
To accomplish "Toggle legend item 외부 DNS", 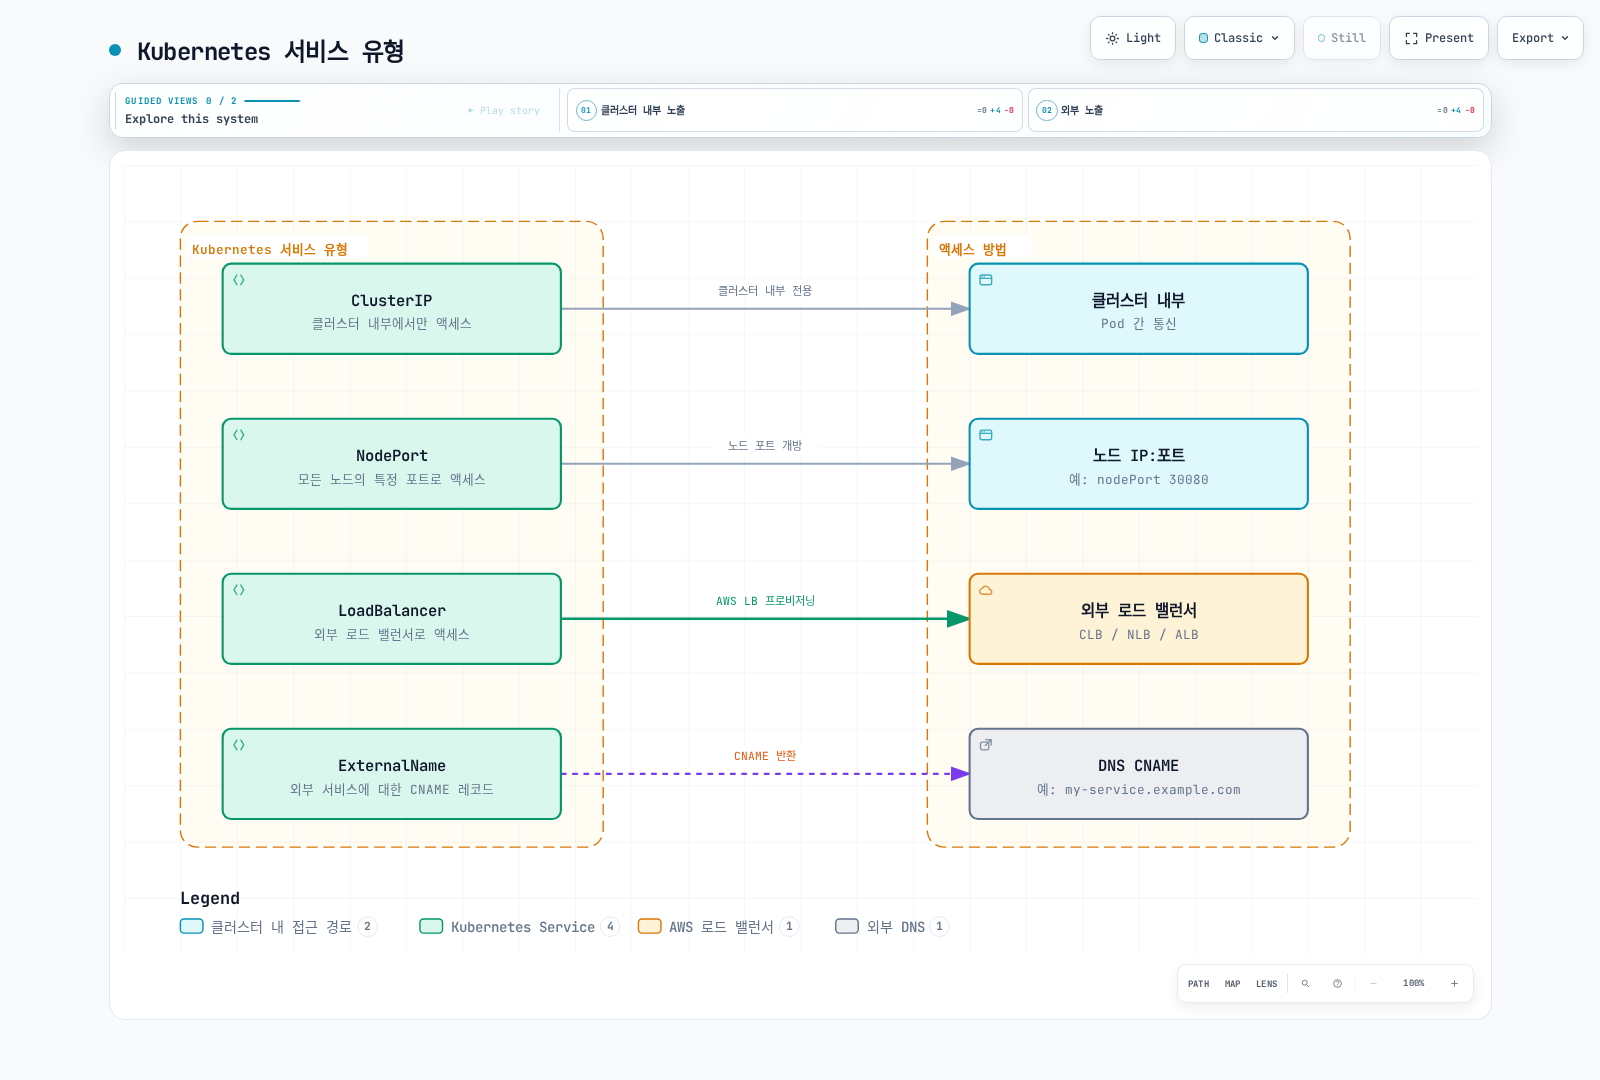I will tap(892, 927).
